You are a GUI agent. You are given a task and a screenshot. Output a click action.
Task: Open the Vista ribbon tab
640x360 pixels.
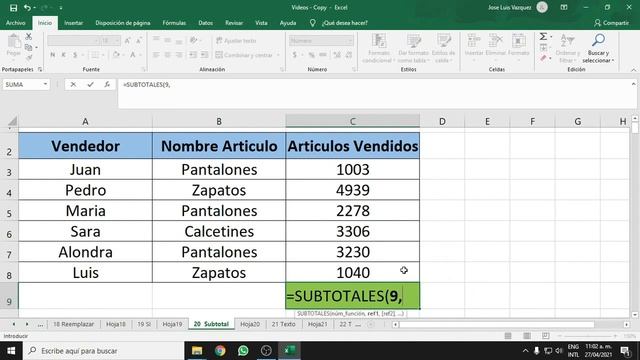[261, 23]
